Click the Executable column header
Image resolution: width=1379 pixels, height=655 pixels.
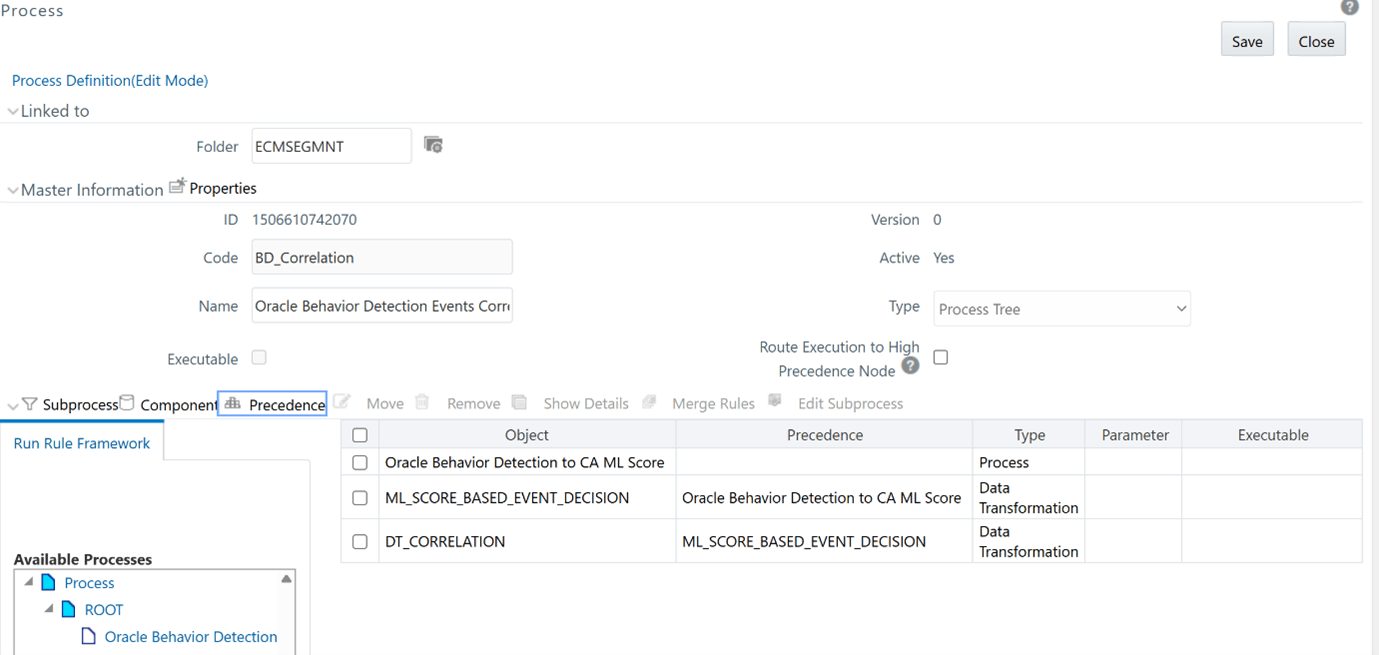(1272, 434)
